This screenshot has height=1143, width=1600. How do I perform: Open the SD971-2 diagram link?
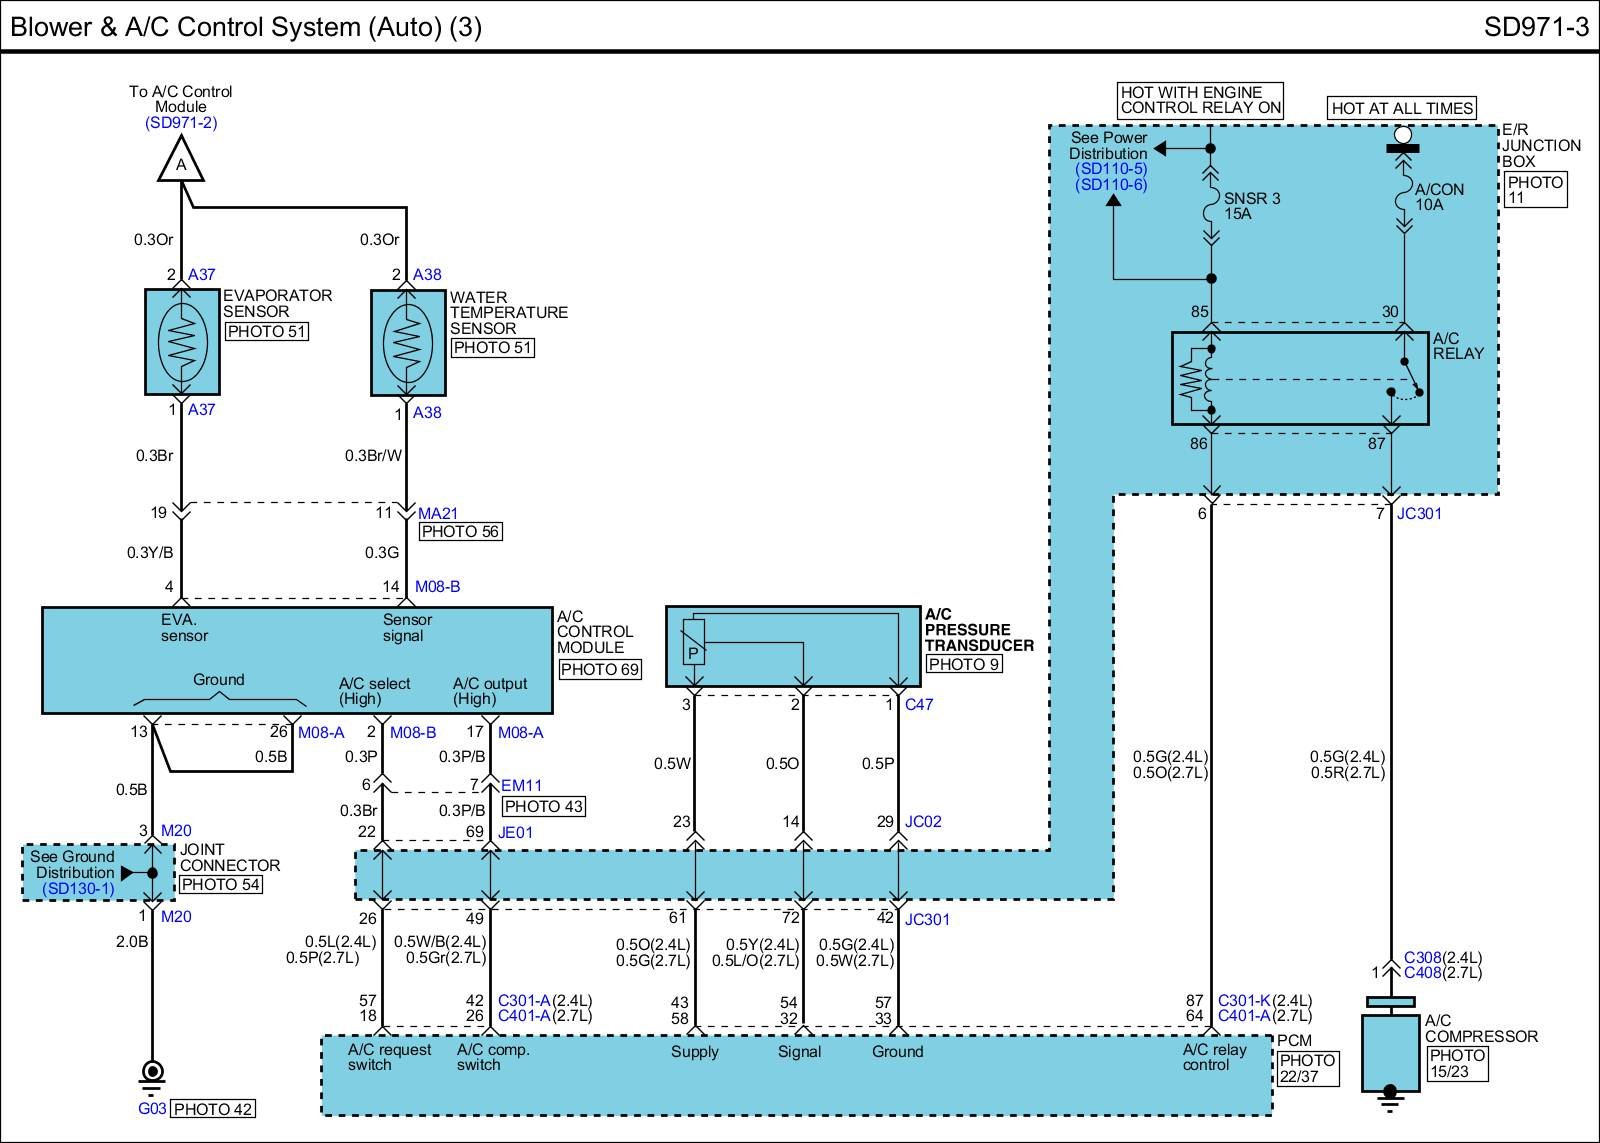click(x=181, y=123)
